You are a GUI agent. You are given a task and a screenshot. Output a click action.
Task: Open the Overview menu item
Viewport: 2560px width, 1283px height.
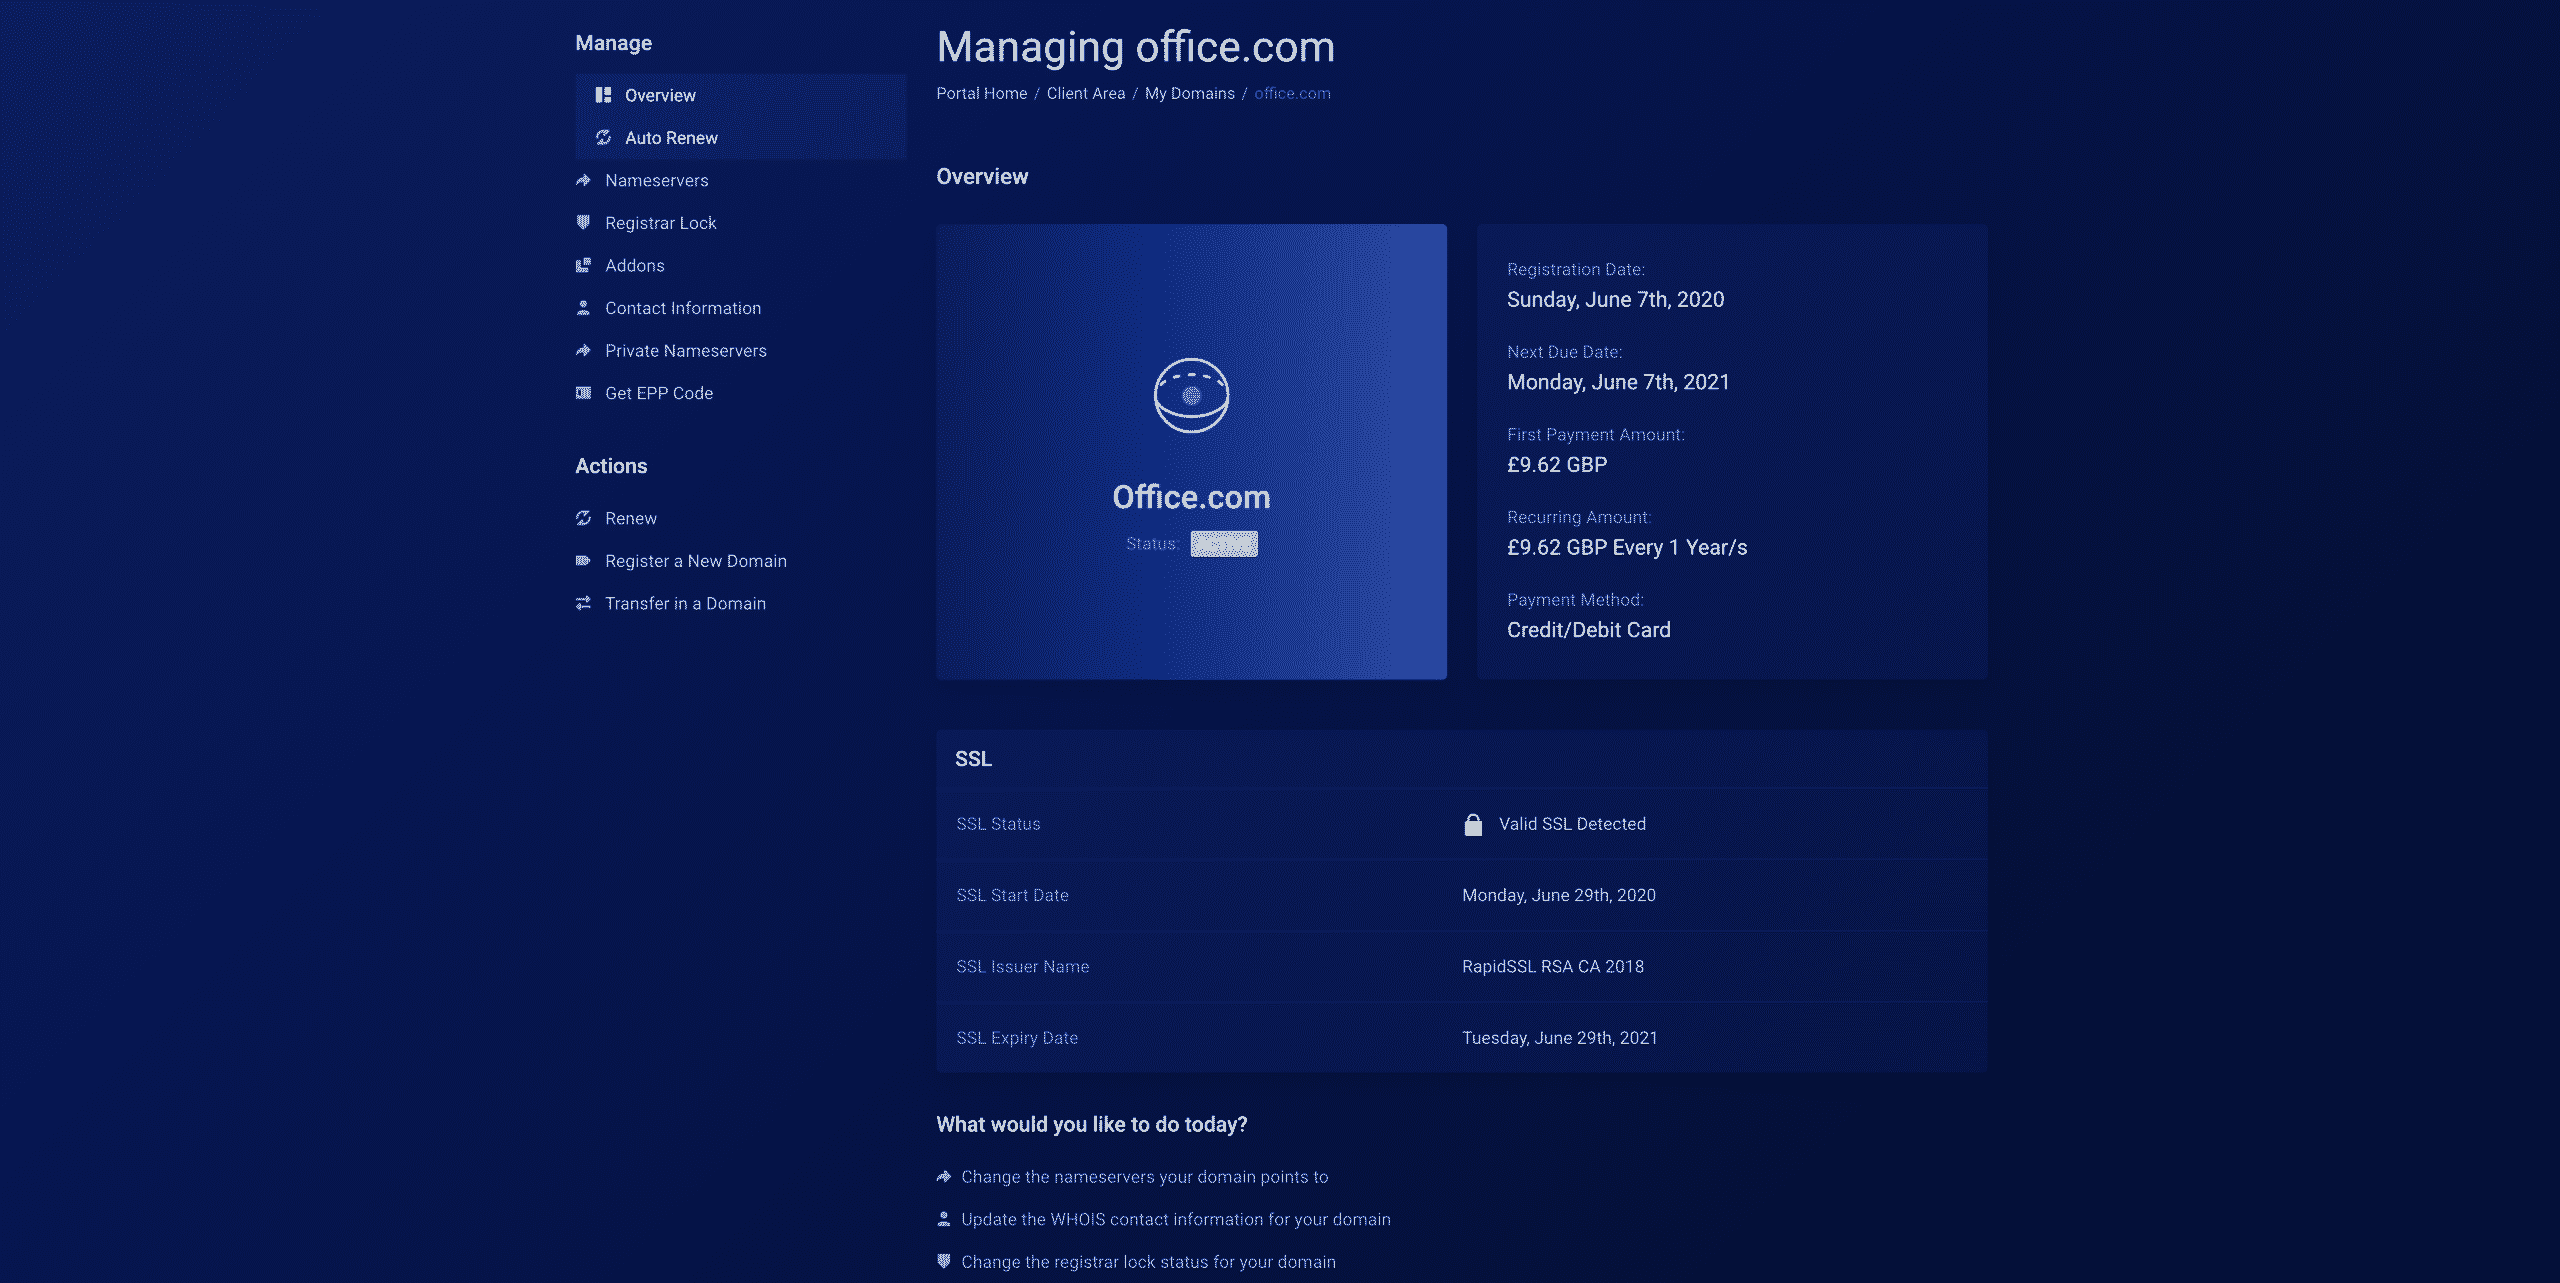click(x=740, y=95)
